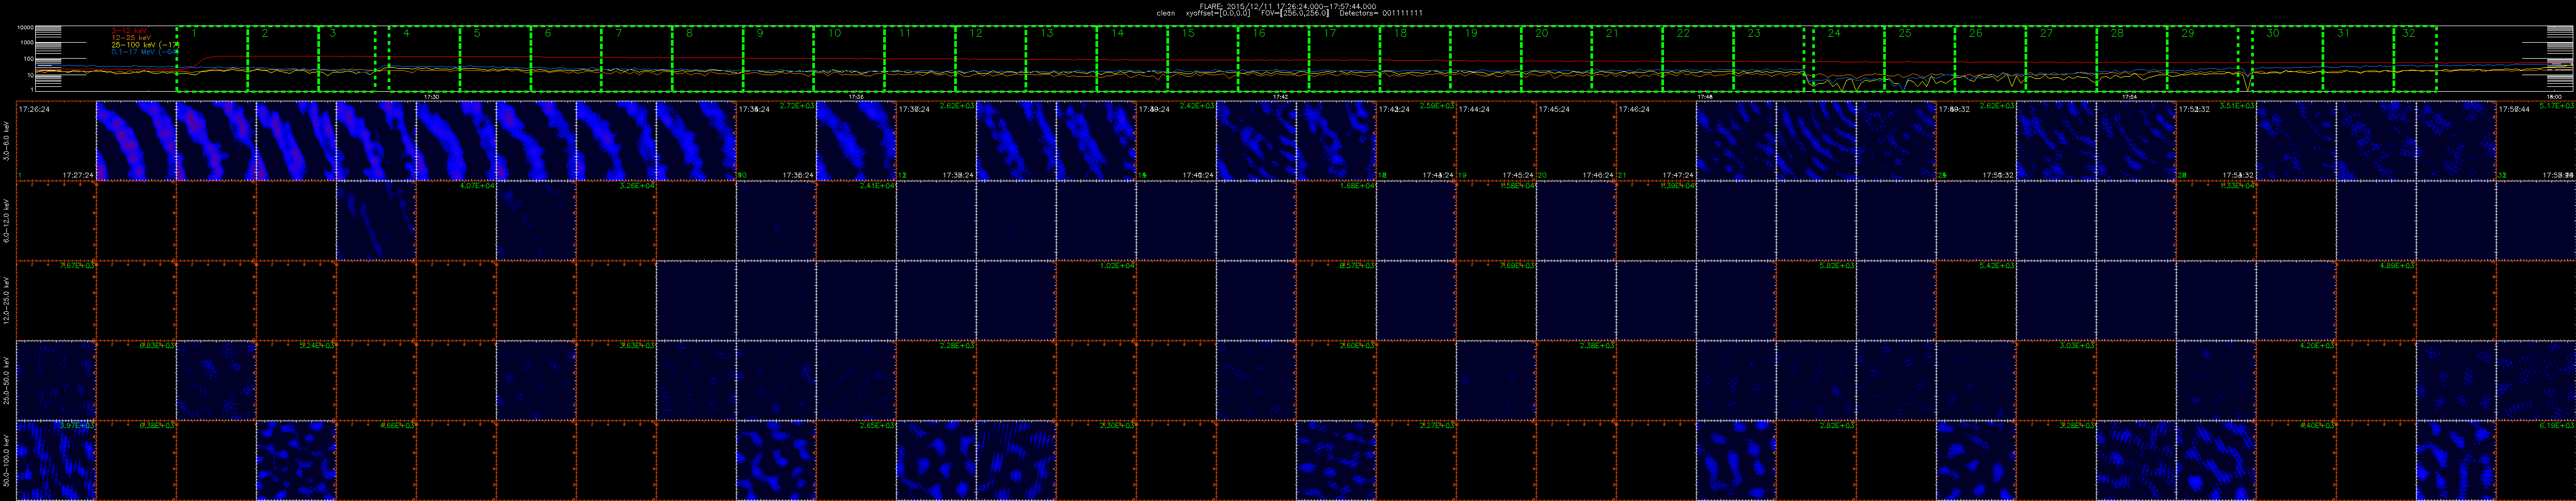Select time interval 2 on the light curve
2576x501 pixels.
coord(283,60)
